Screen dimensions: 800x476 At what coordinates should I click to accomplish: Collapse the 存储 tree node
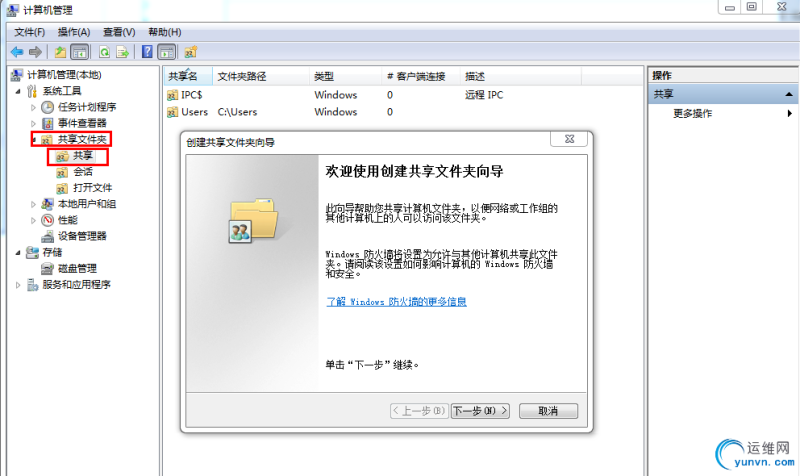click(18, 252)
